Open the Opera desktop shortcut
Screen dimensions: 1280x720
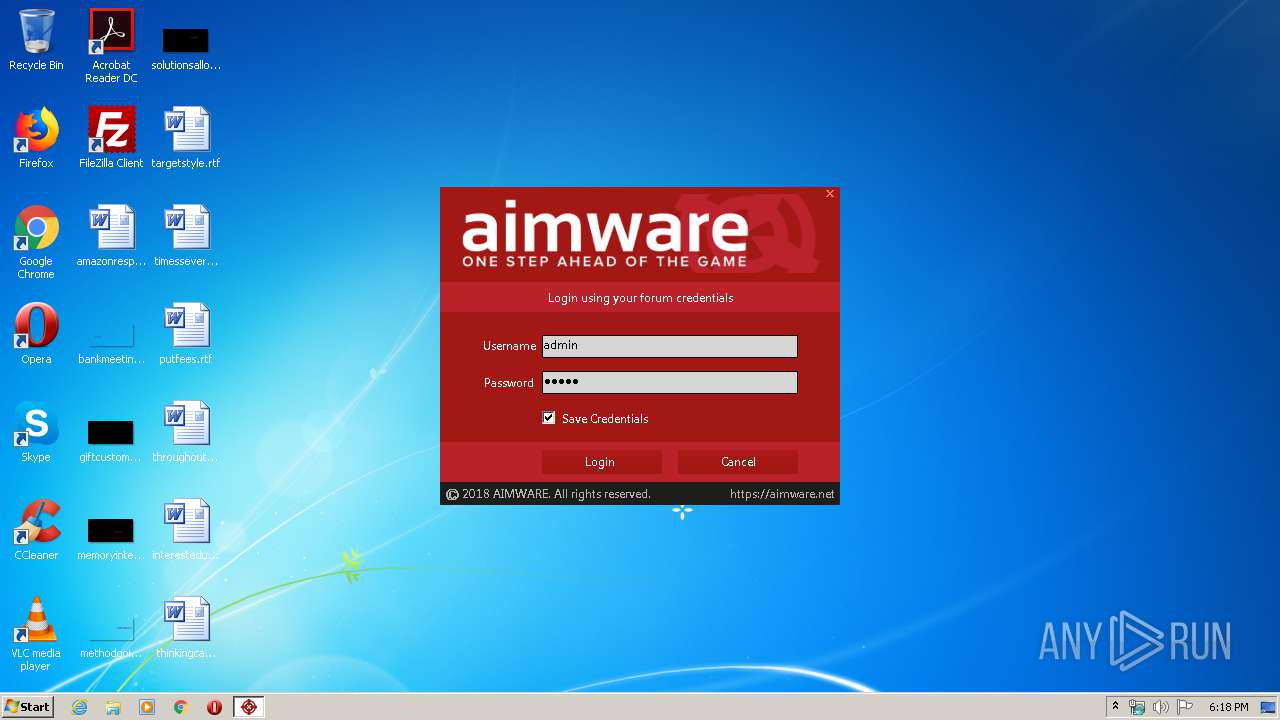(x=36, y=334)
